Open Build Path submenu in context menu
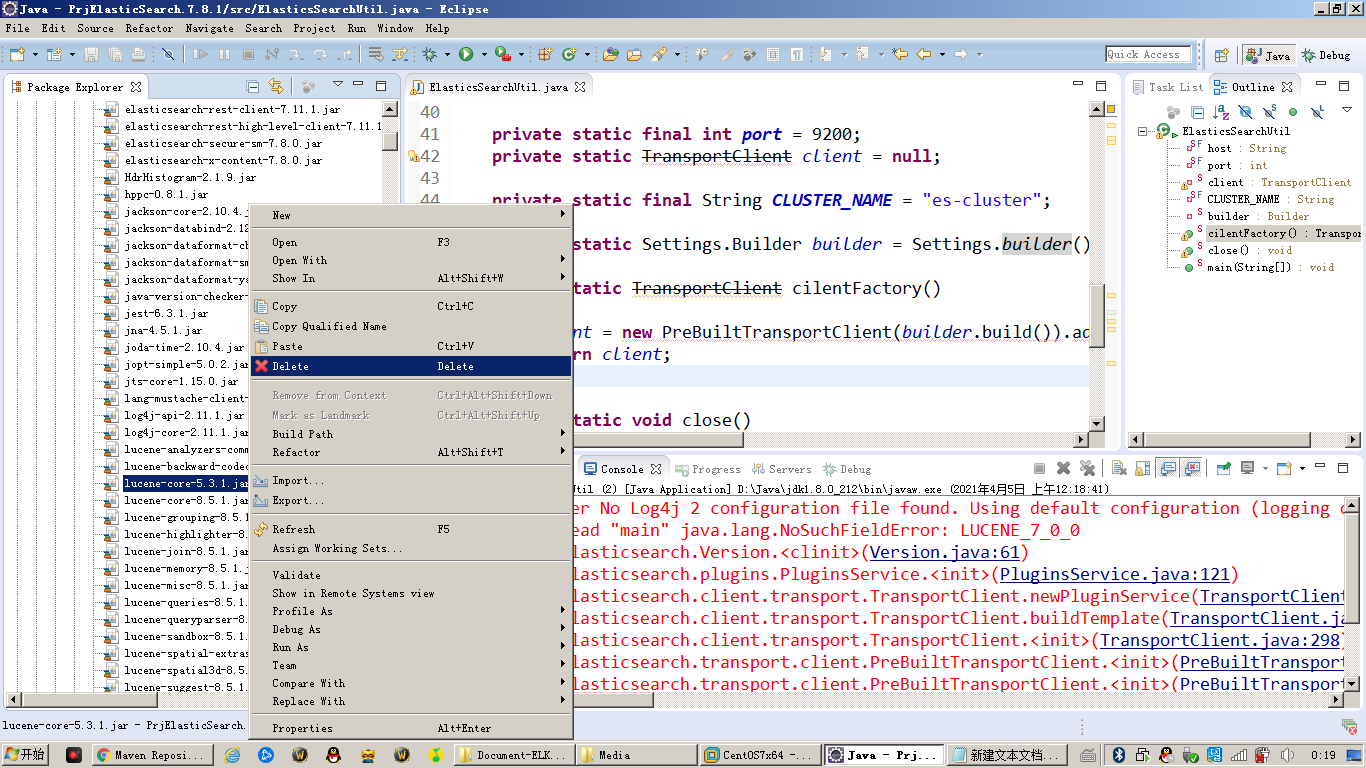The image size is (1366, 768). pyautogui.click(x=410, y=434)
